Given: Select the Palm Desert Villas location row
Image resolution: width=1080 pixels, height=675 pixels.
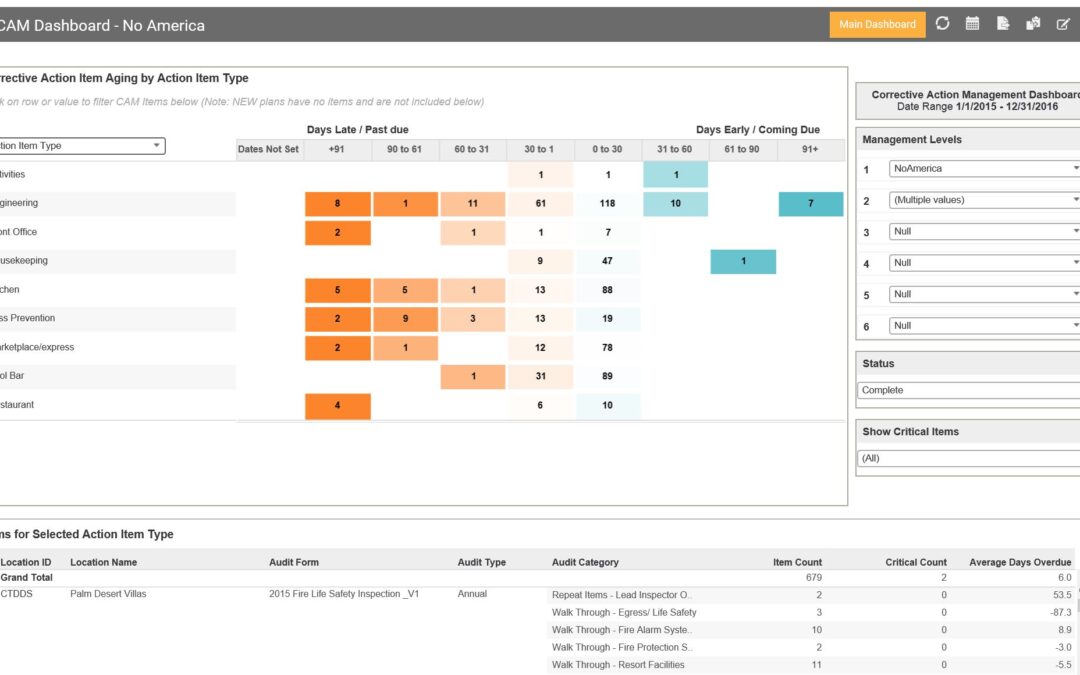Looking at the screenshot, I should pos(108,594).
